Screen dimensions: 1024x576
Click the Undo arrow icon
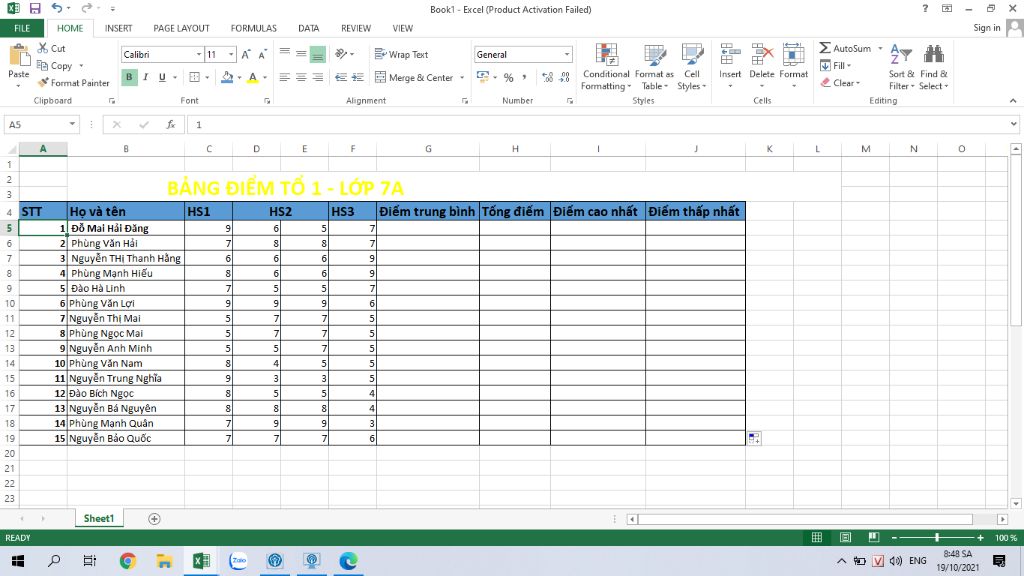click(x=57, y=8)
